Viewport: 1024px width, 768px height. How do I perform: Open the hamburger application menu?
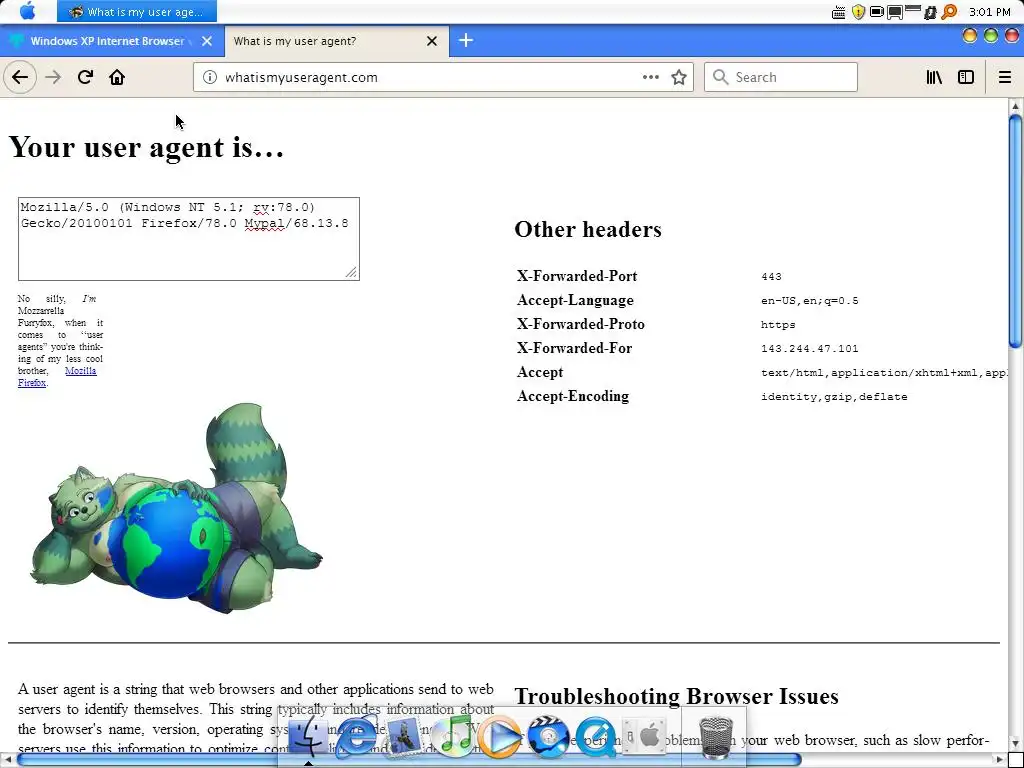pos(1005,77)
